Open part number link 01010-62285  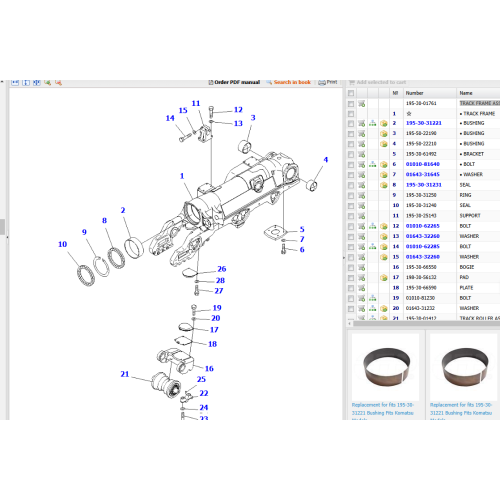tap(423, 247)
